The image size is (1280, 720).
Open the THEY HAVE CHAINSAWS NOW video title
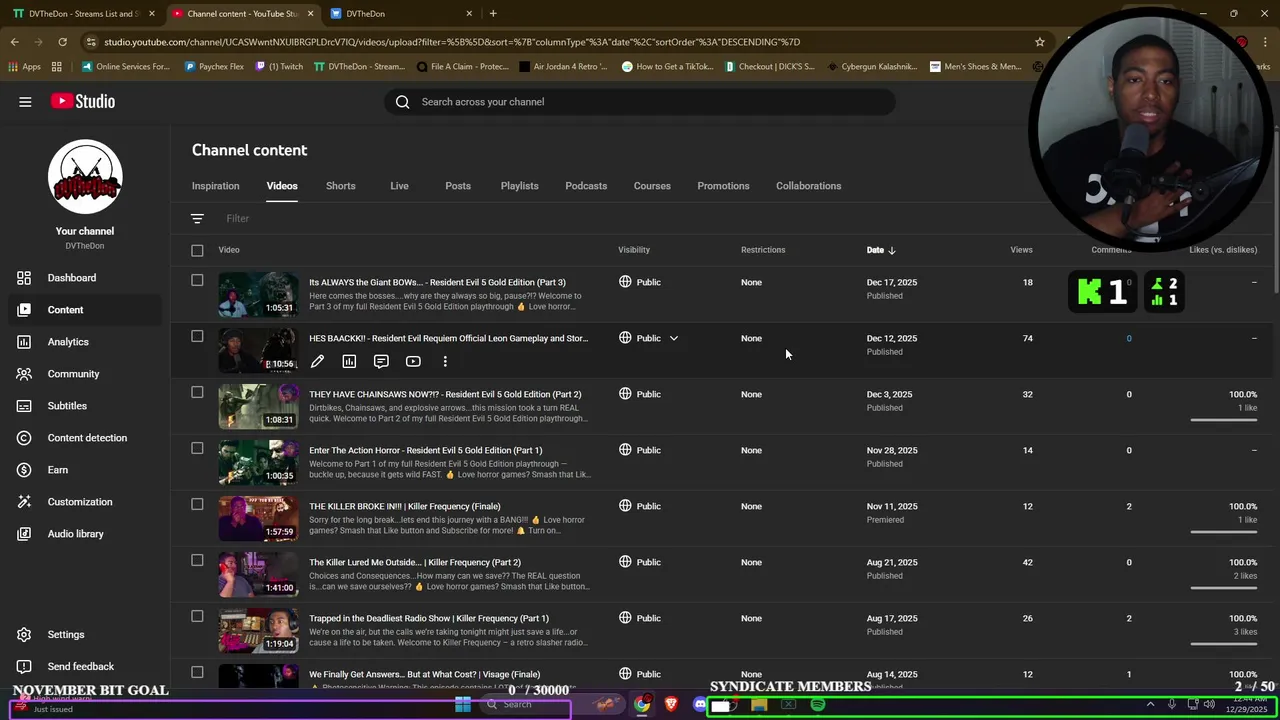point(445,394)
